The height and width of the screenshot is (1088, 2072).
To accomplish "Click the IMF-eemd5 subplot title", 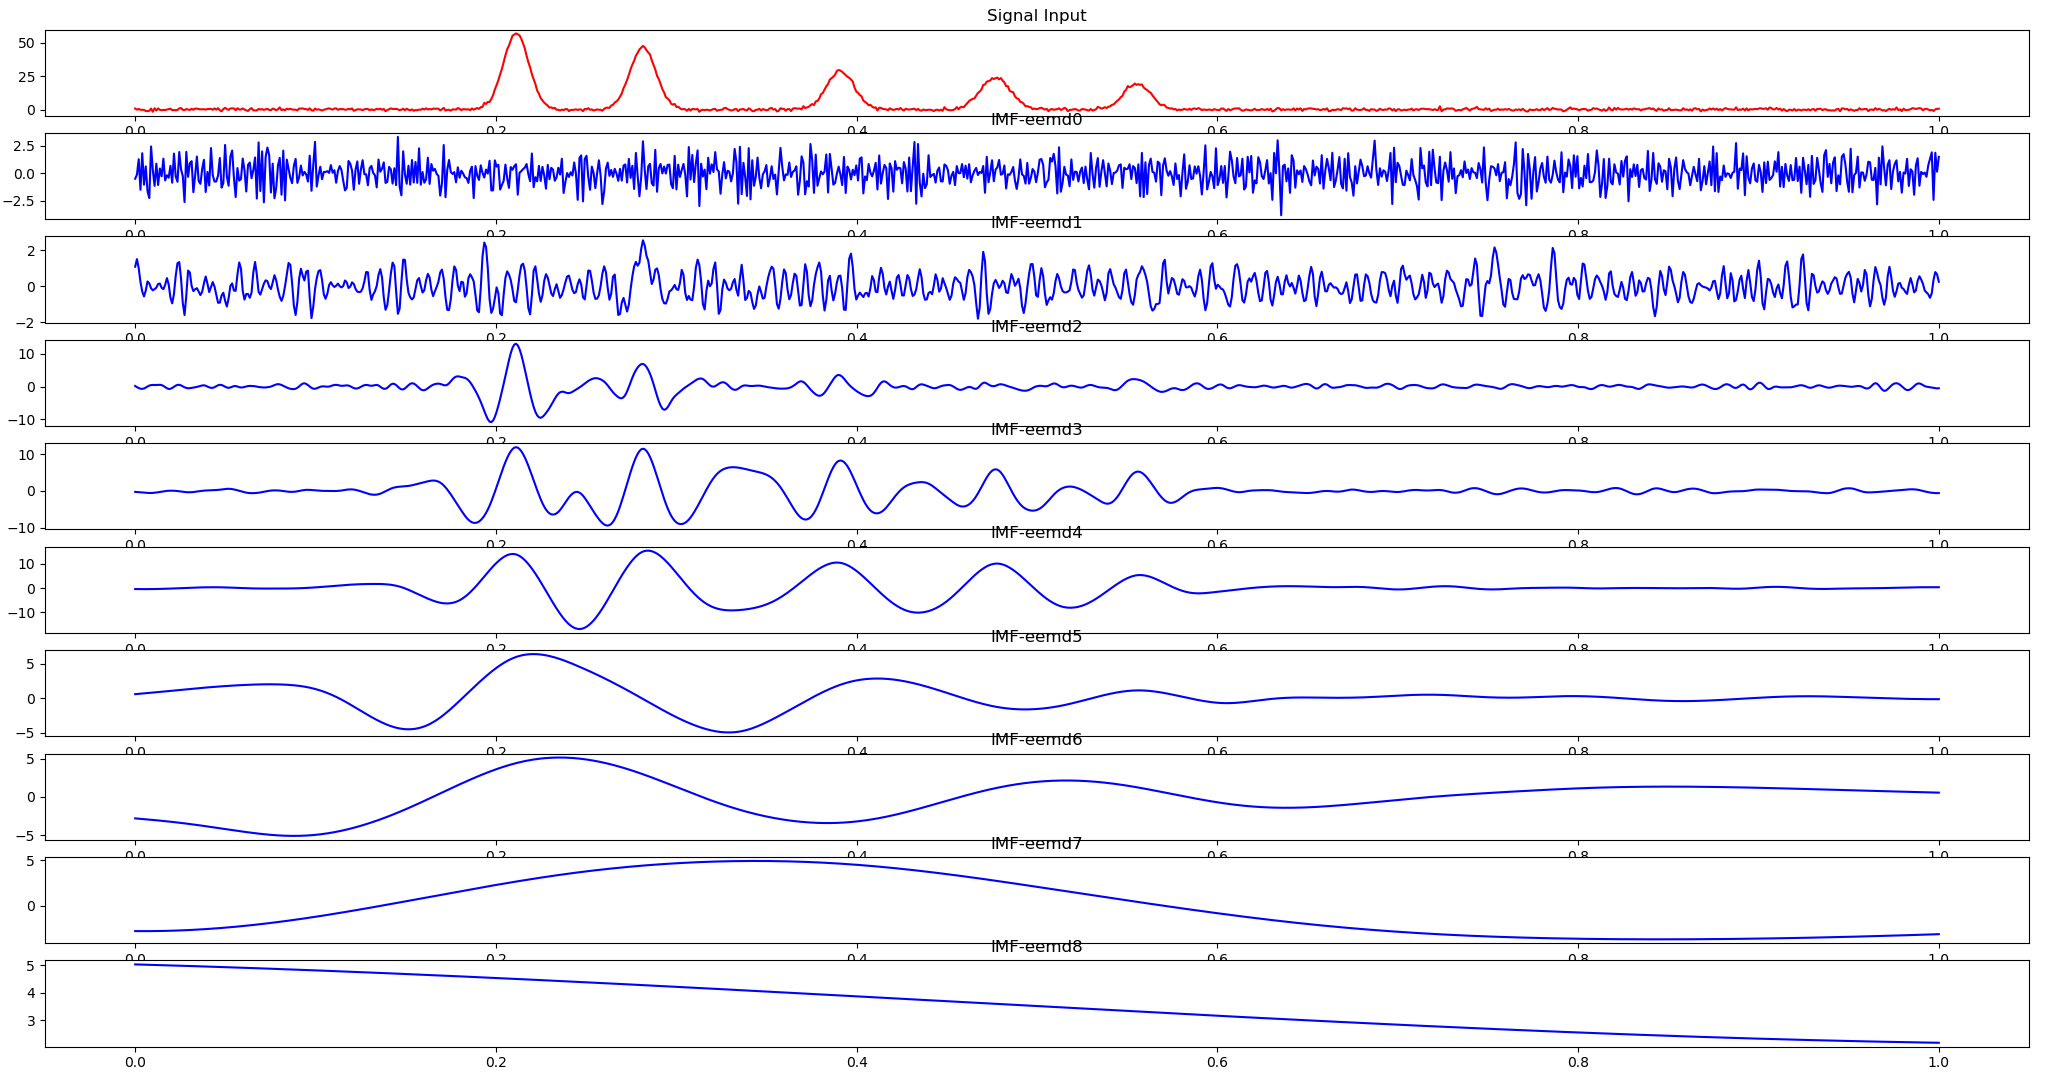I will 1036,637.
